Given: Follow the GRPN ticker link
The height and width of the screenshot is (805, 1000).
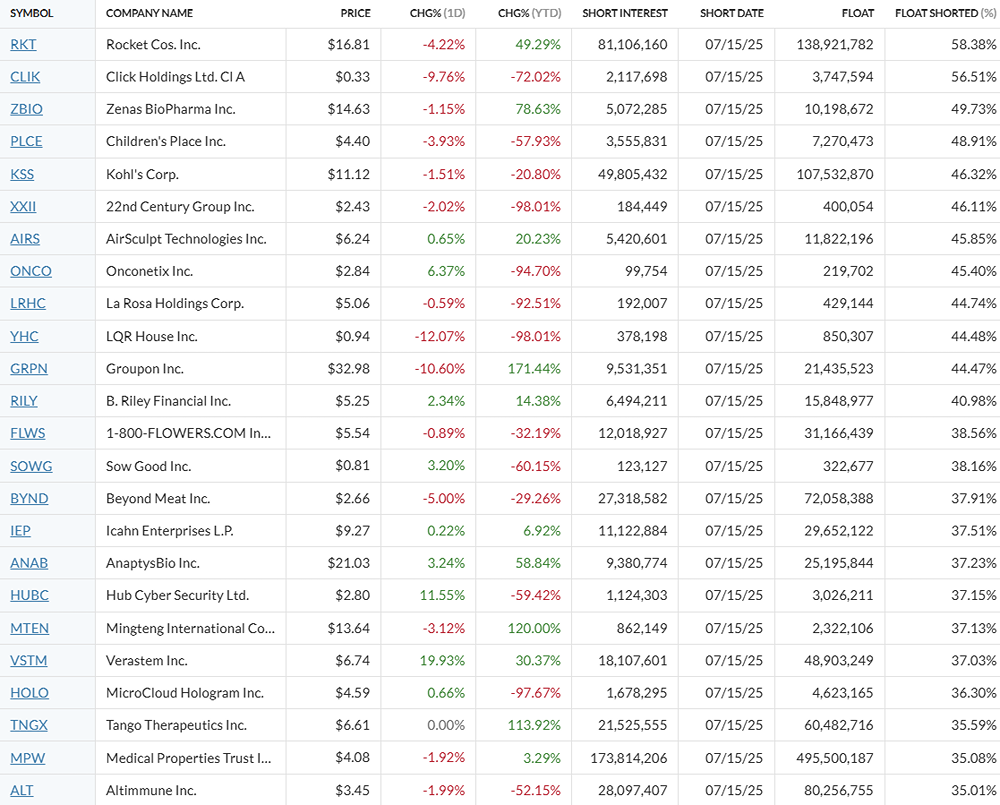Looking at the screenshot, I should tap(29, 368).
